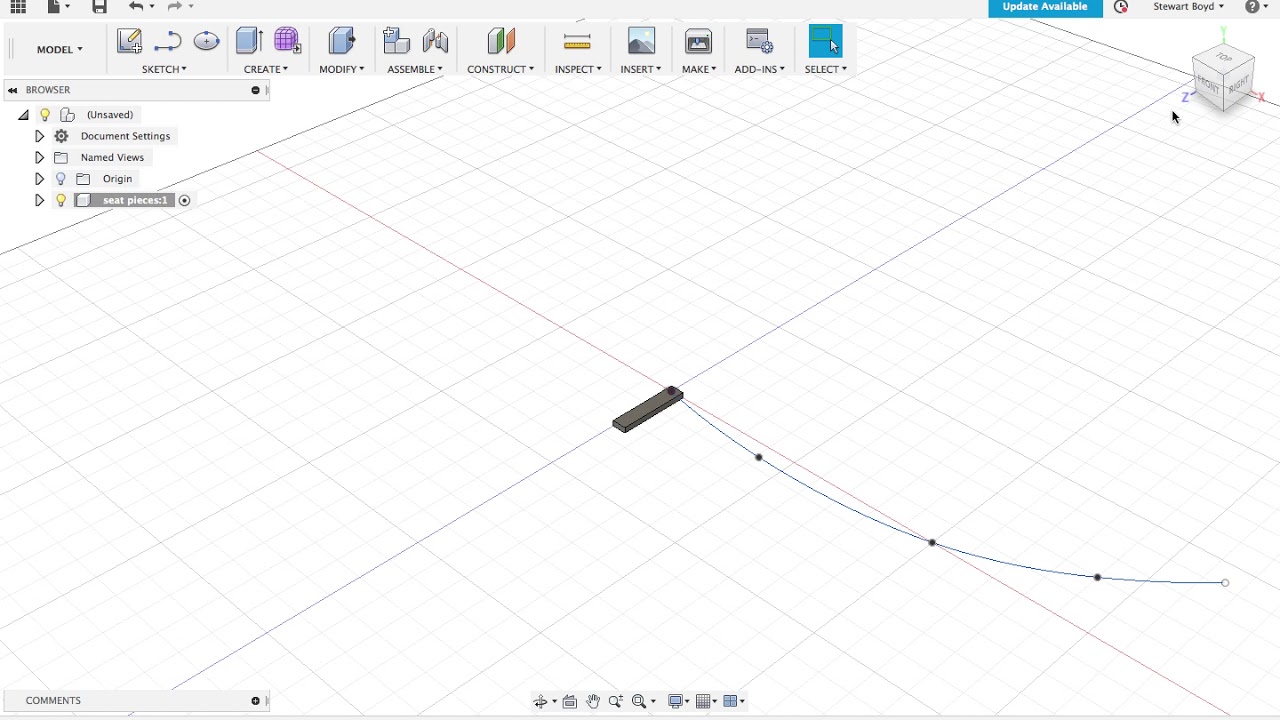The width and height of the screenshot is (1280, 720).
Task: Open the Scripts and Add-Ins tool
Action: 759,41
